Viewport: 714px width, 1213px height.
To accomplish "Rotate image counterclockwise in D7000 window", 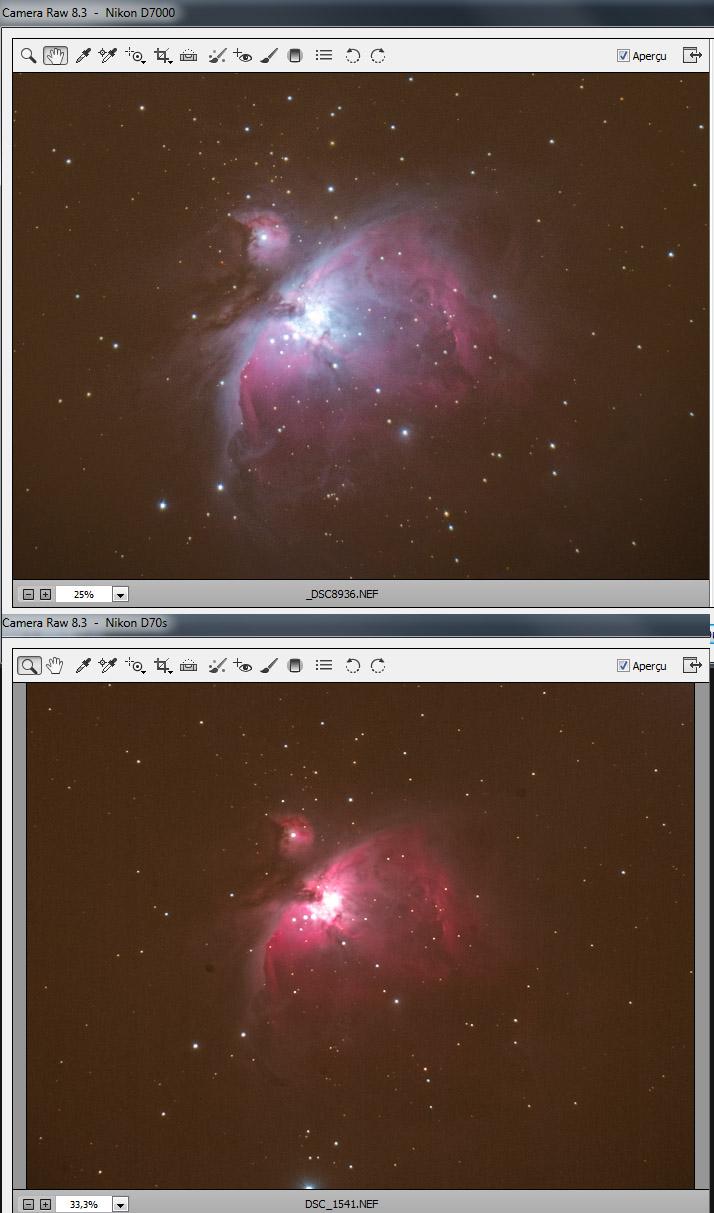I will [352, 56].
